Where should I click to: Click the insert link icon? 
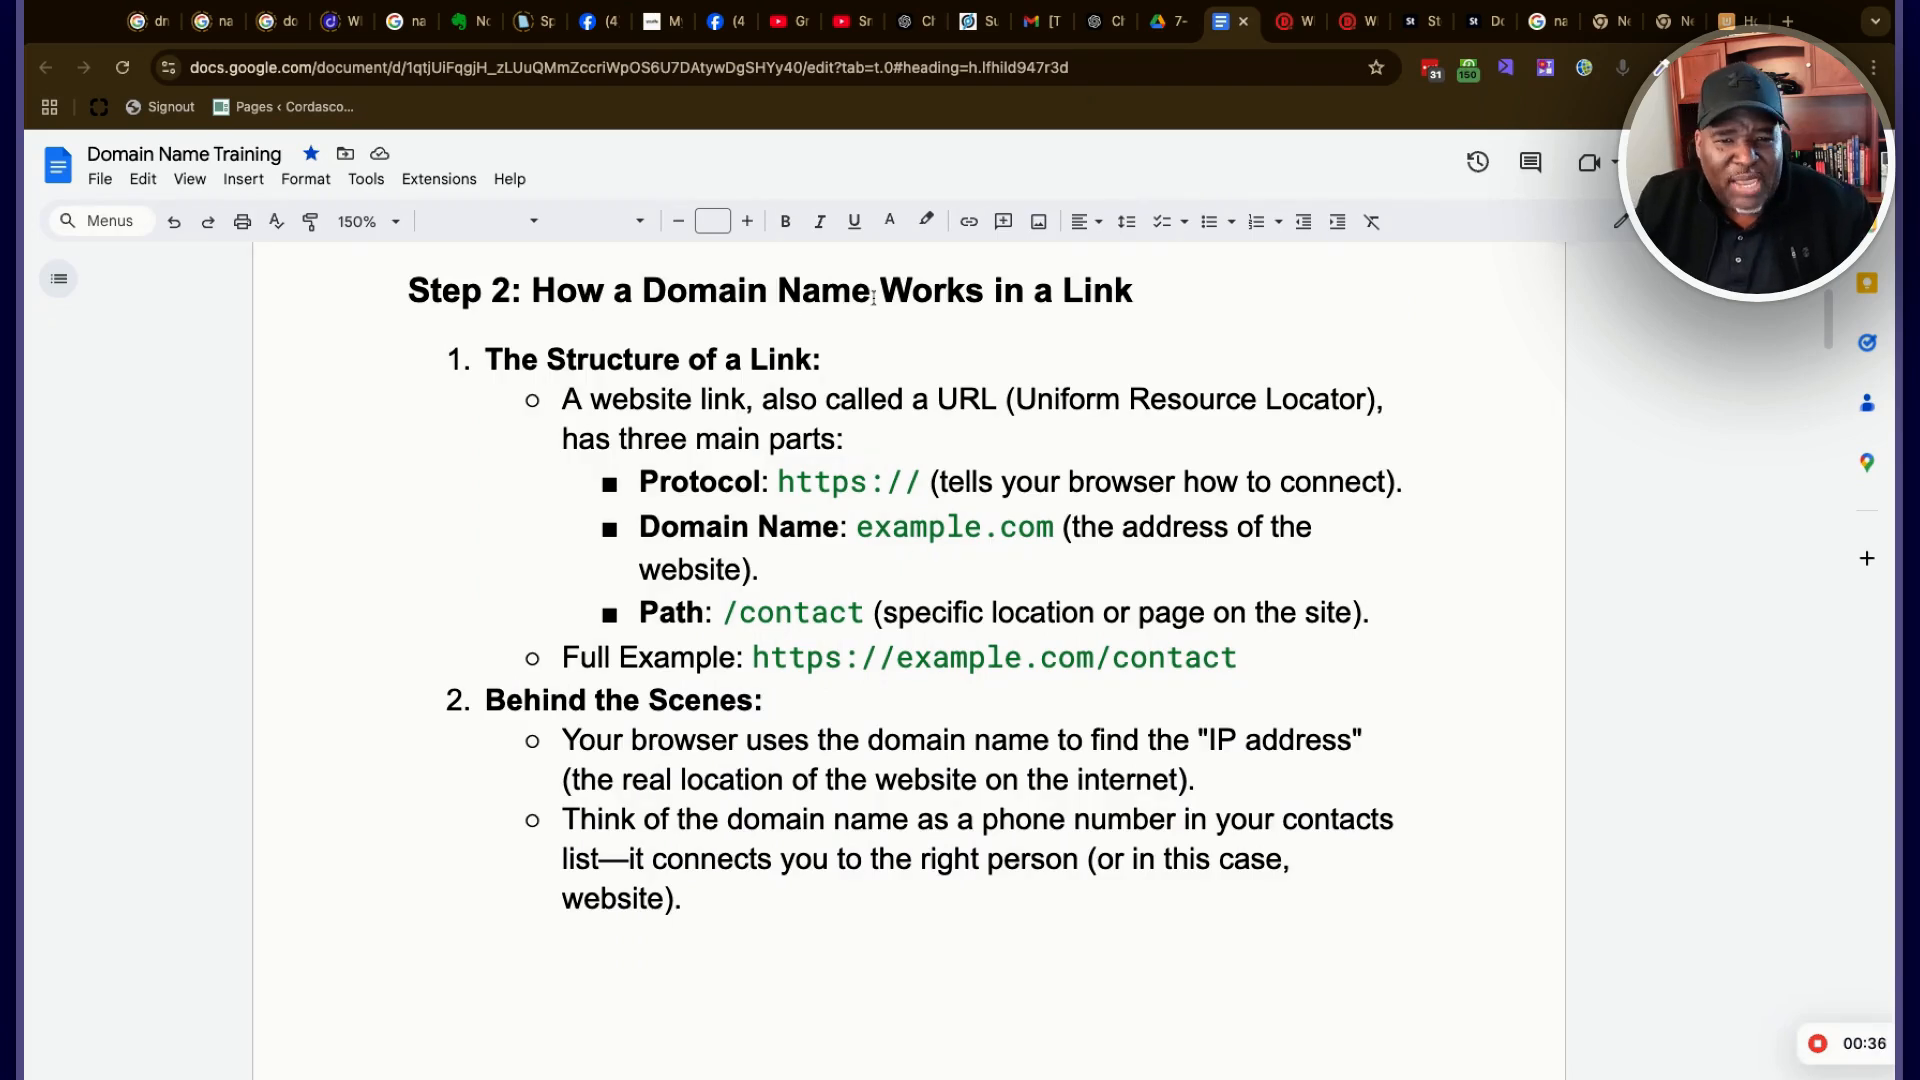[x=968, y=222]
